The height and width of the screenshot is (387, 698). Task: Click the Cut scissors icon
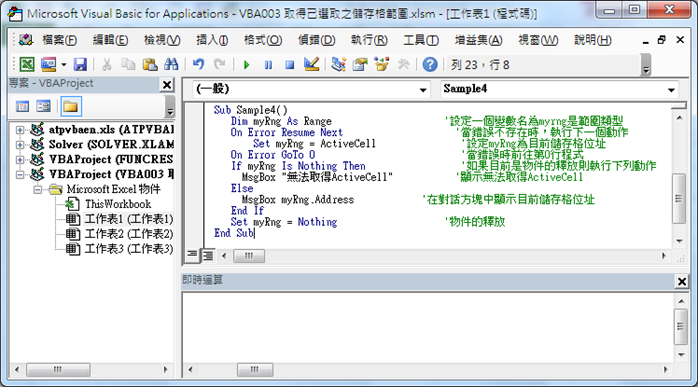(x=106, y=65)
